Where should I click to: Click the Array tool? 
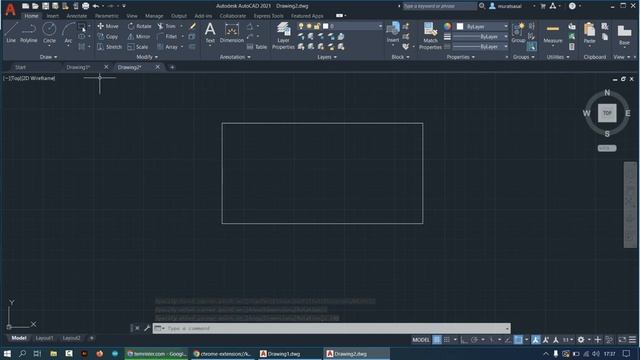(168, 47)
